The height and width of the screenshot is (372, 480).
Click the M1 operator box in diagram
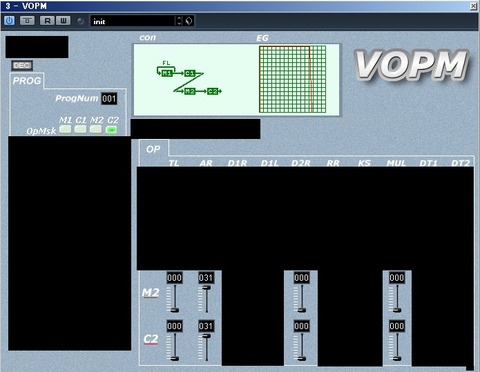(x=167, y=73)
